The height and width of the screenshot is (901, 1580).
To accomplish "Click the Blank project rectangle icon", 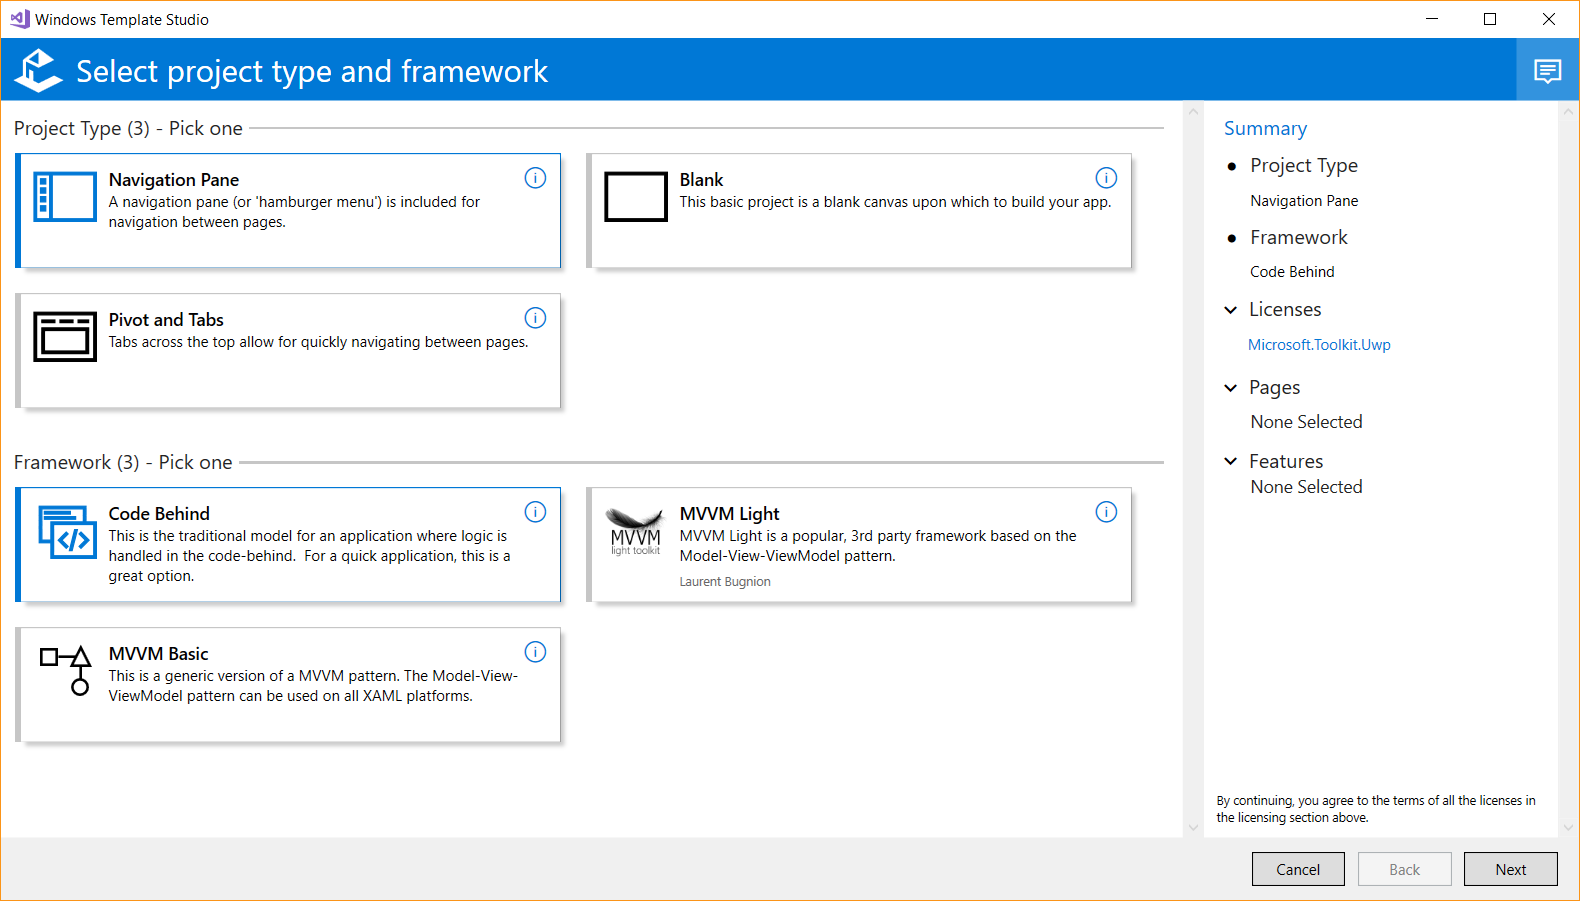I will coord(636,196).
